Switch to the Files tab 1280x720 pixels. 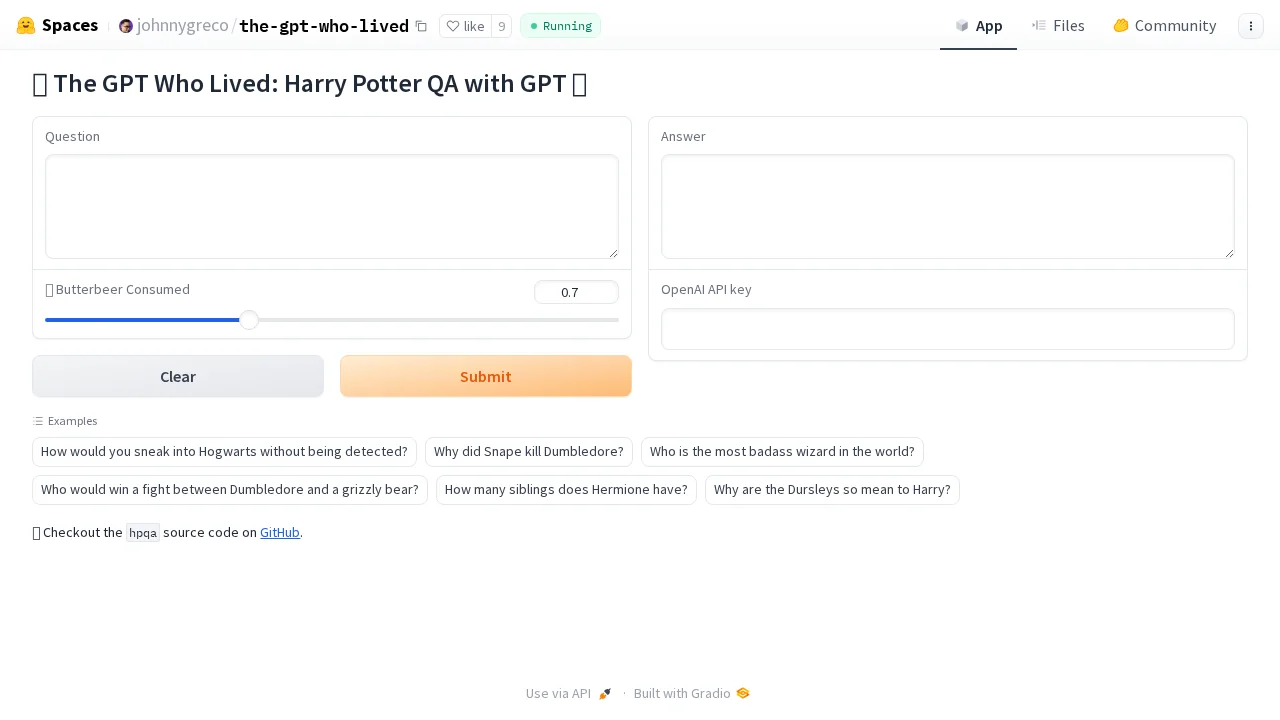click(x=1058, y=26)
